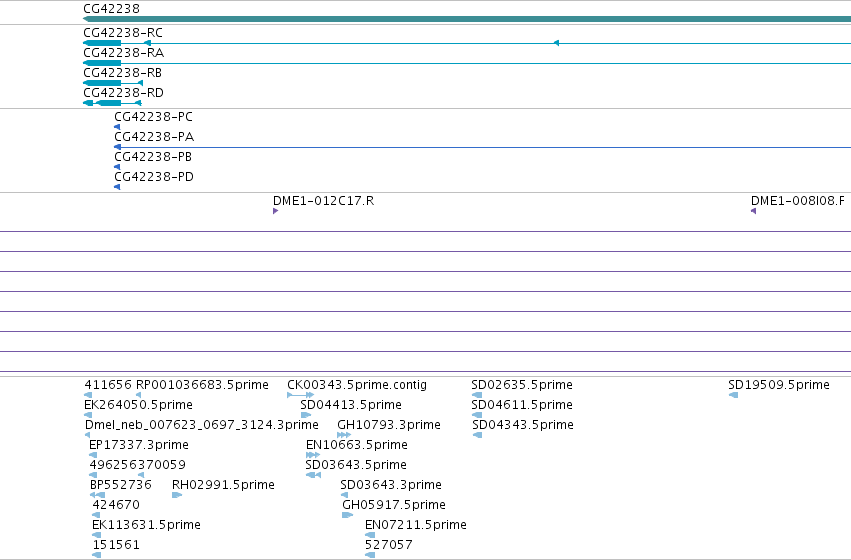Open the SD03643.3prime label

391,485
